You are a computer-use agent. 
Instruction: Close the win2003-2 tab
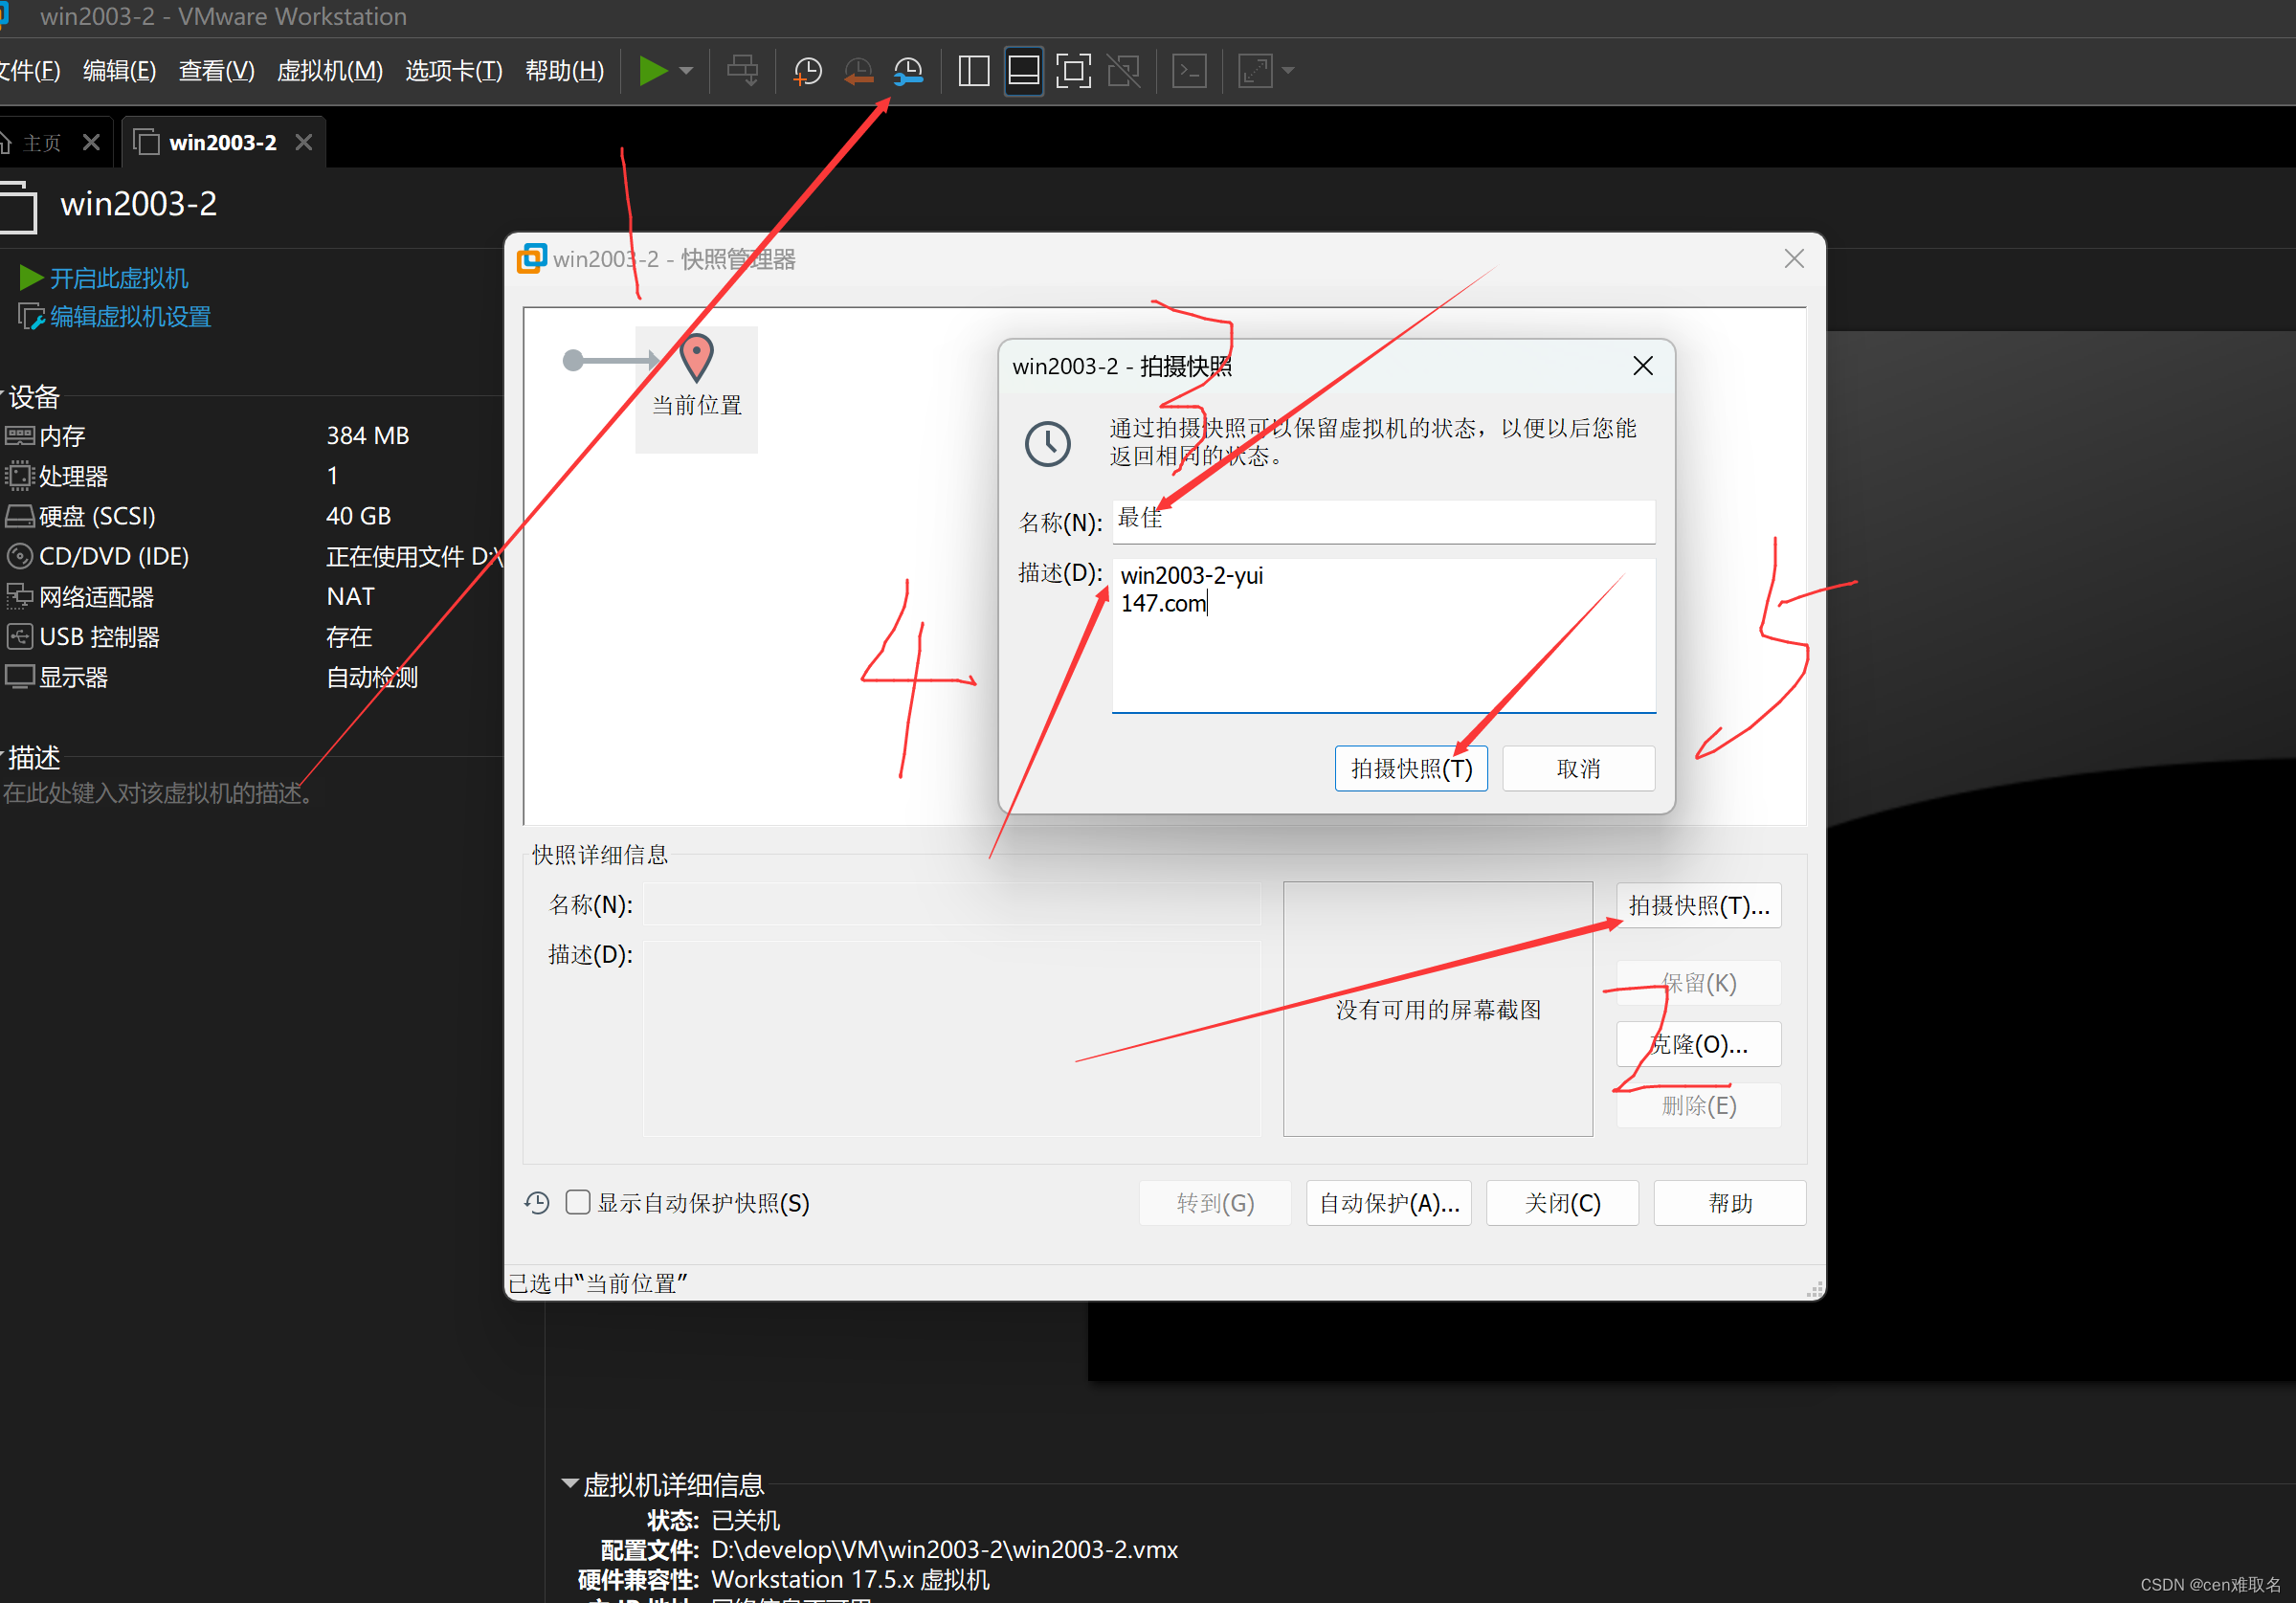coord(304,143)
